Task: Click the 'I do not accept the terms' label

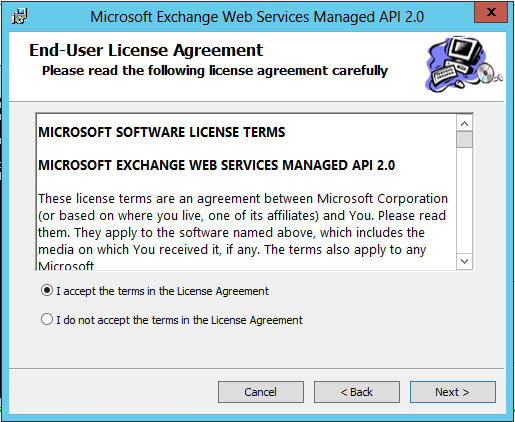Action: coord(179,320)
